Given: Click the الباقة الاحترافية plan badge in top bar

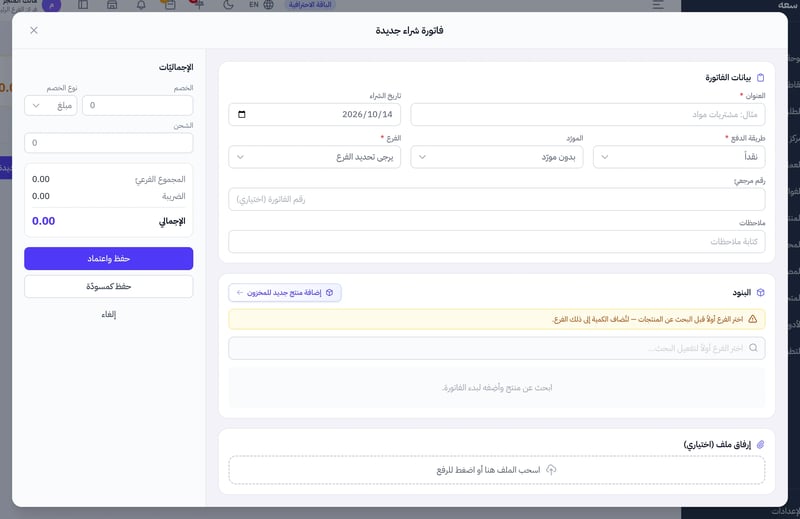Looking at the screenshot, I should pos(310,5).
